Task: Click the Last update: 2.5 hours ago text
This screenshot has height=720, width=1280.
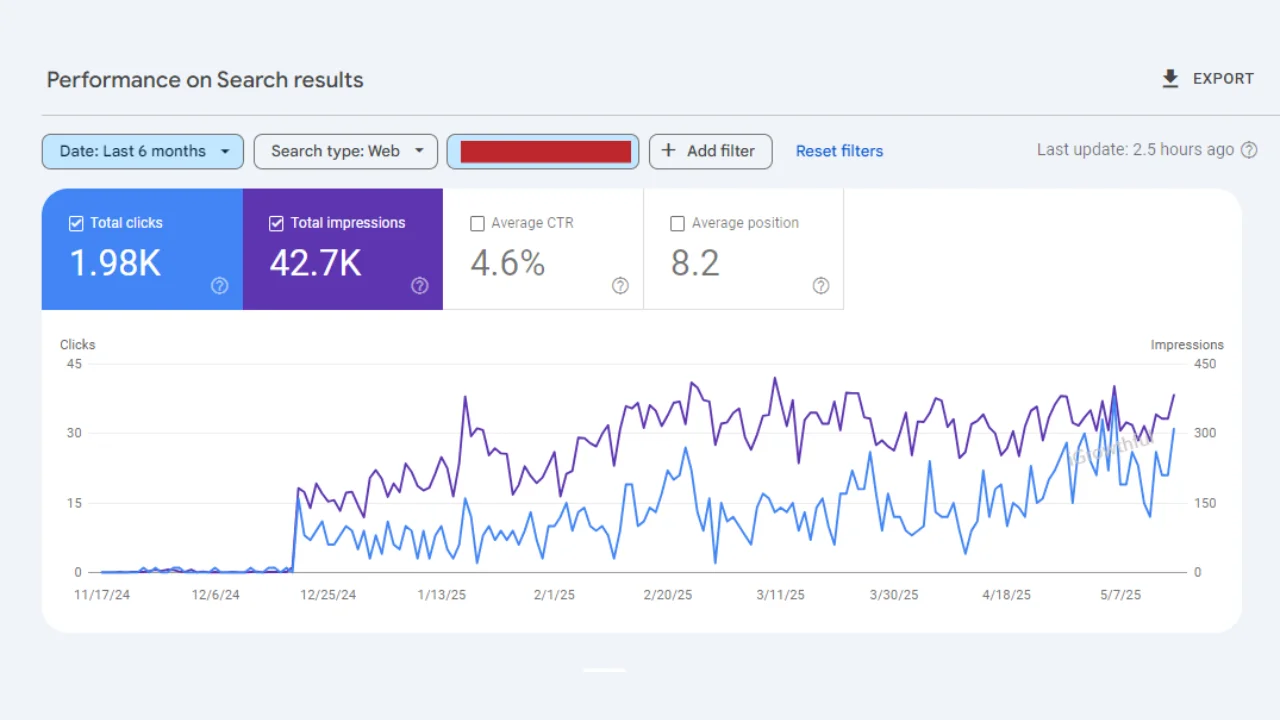Action: click(x=1135, y=150)
